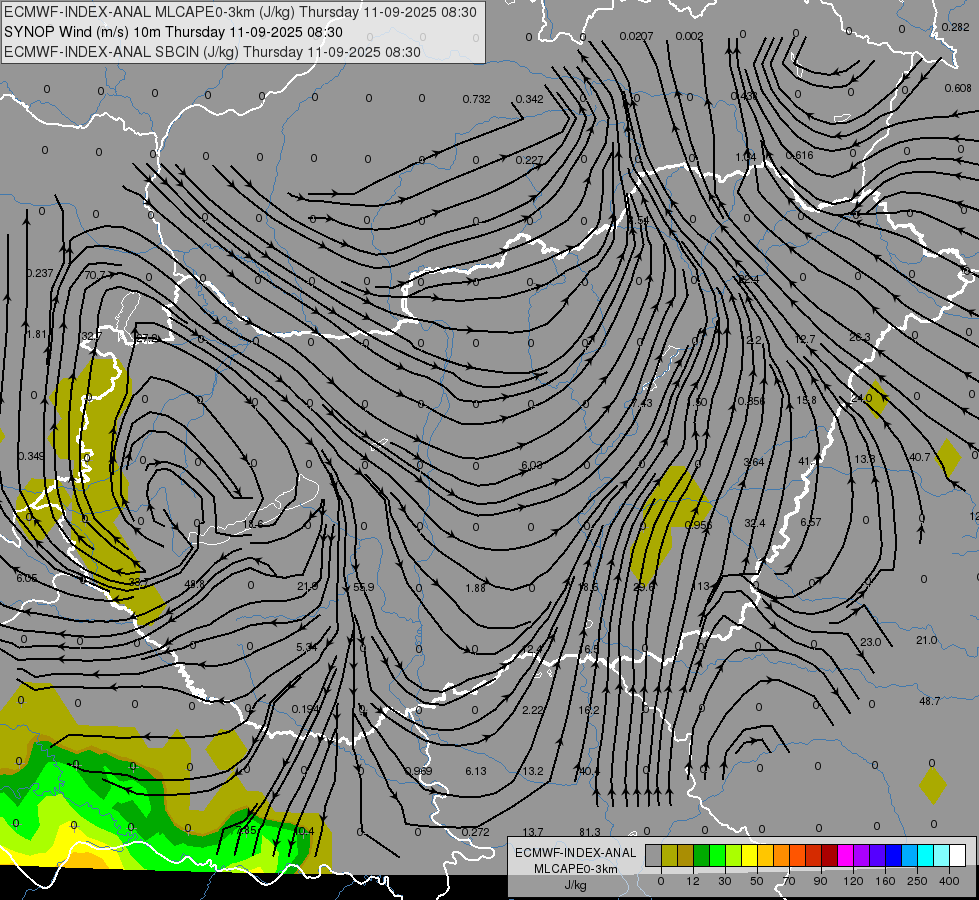Screen dimensions: 979x900
Task: Click the map value 0.002
Action: [689, 37]
